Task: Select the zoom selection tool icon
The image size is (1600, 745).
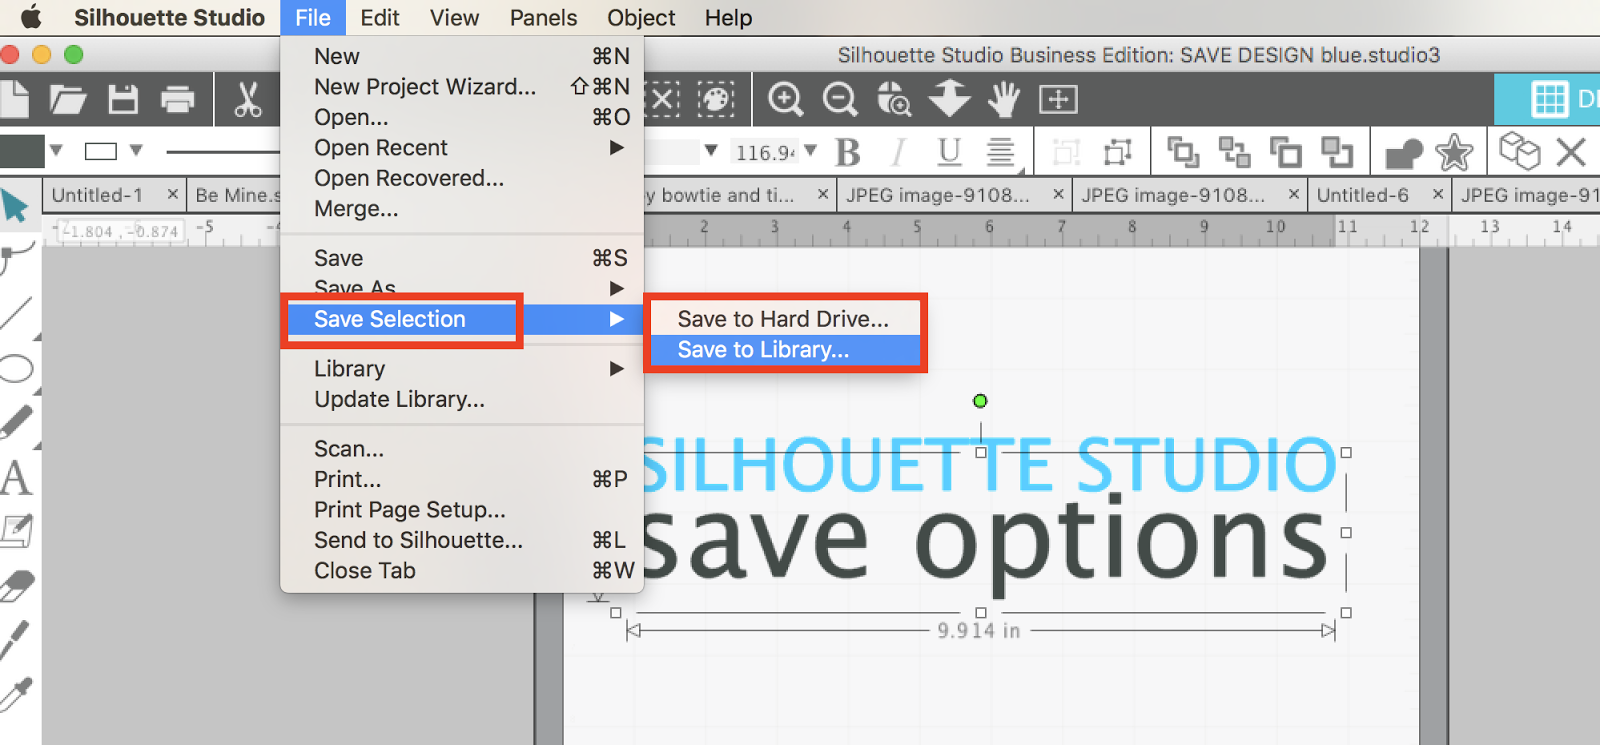Action: 894,99
